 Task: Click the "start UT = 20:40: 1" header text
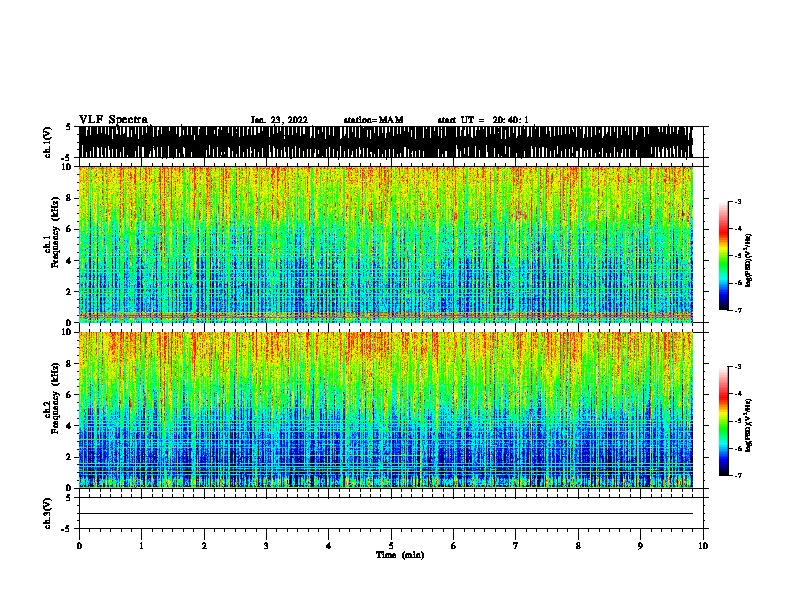(x=483, y=120)
